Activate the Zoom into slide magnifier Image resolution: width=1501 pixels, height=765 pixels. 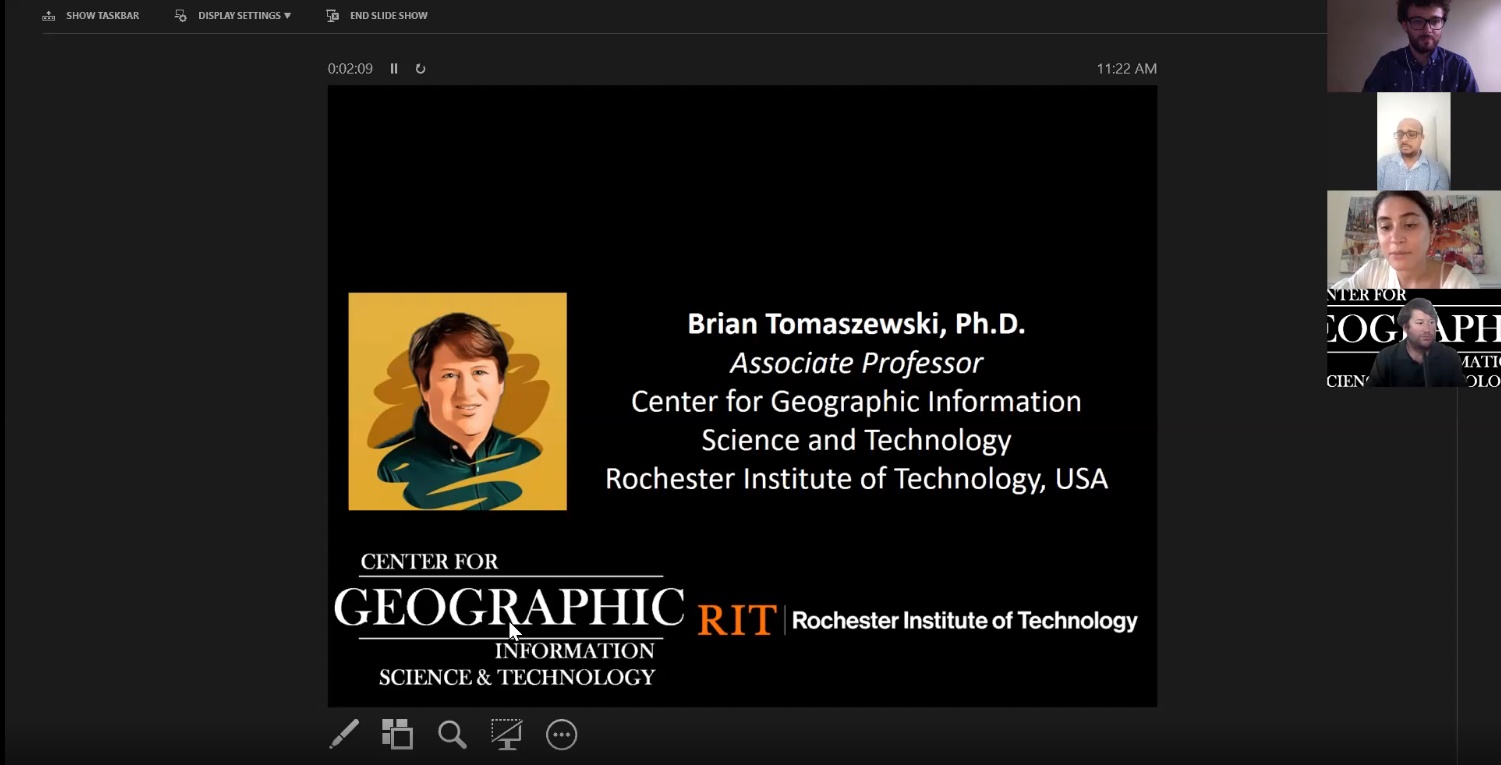coord(452,735)
